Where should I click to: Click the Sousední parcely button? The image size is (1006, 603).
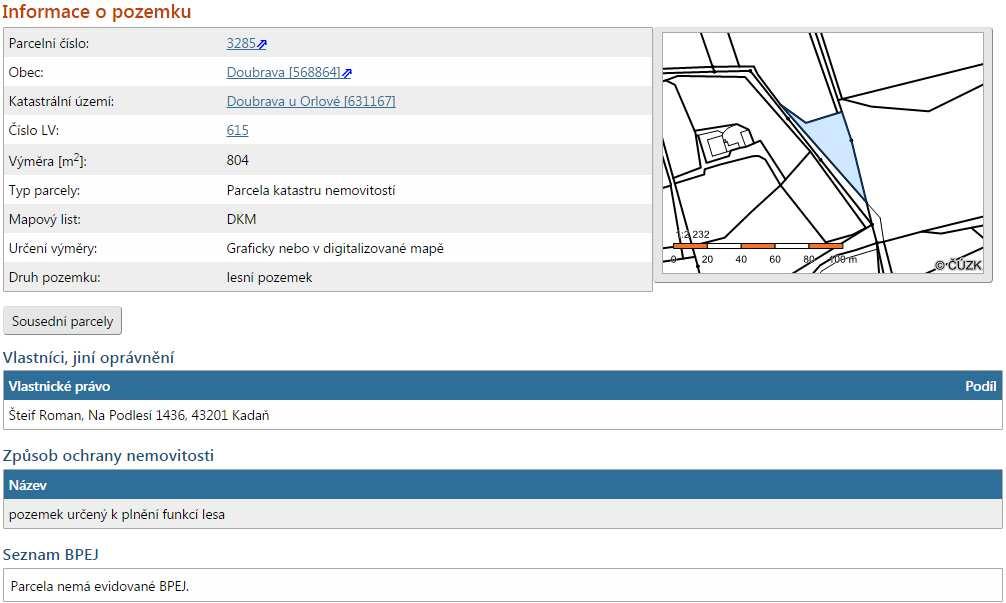(x=62, y=321)
